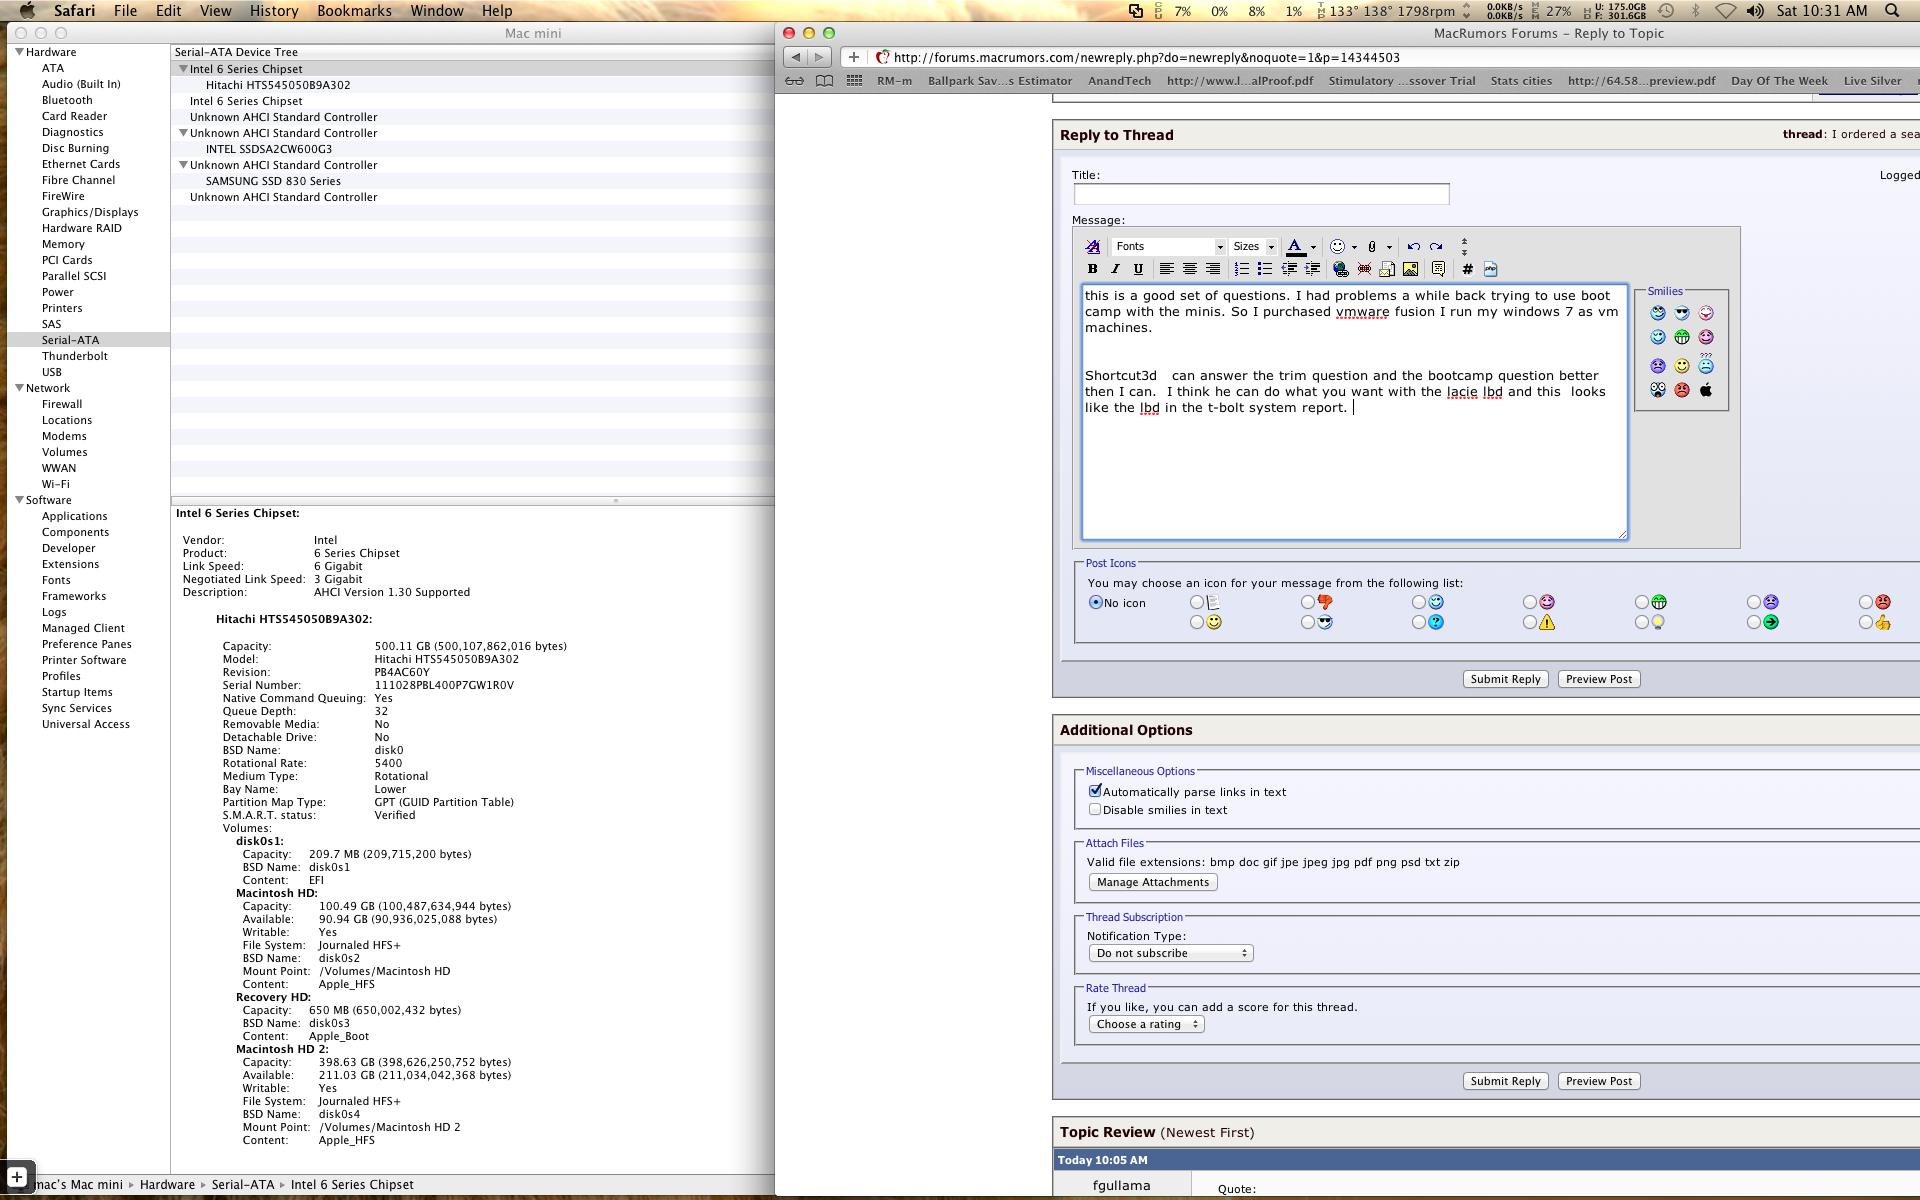Wrap selection in quote tags icon
Screen dimensions: 1920x1200
click(x=1438, y=269)
